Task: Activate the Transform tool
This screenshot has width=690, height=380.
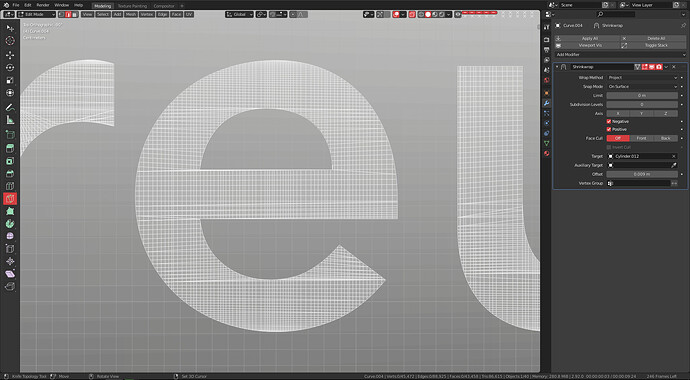Action: [10, 93]
